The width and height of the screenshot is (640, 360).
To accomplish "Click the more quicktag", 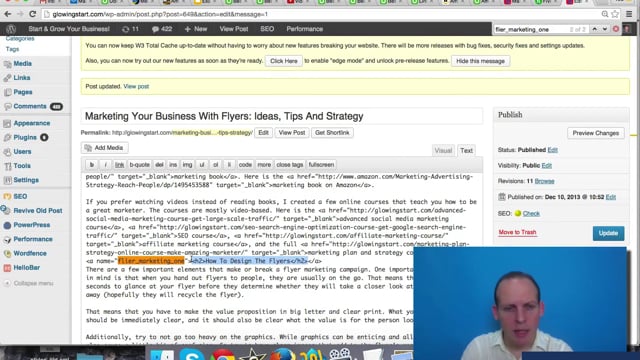I will (264, 165).
